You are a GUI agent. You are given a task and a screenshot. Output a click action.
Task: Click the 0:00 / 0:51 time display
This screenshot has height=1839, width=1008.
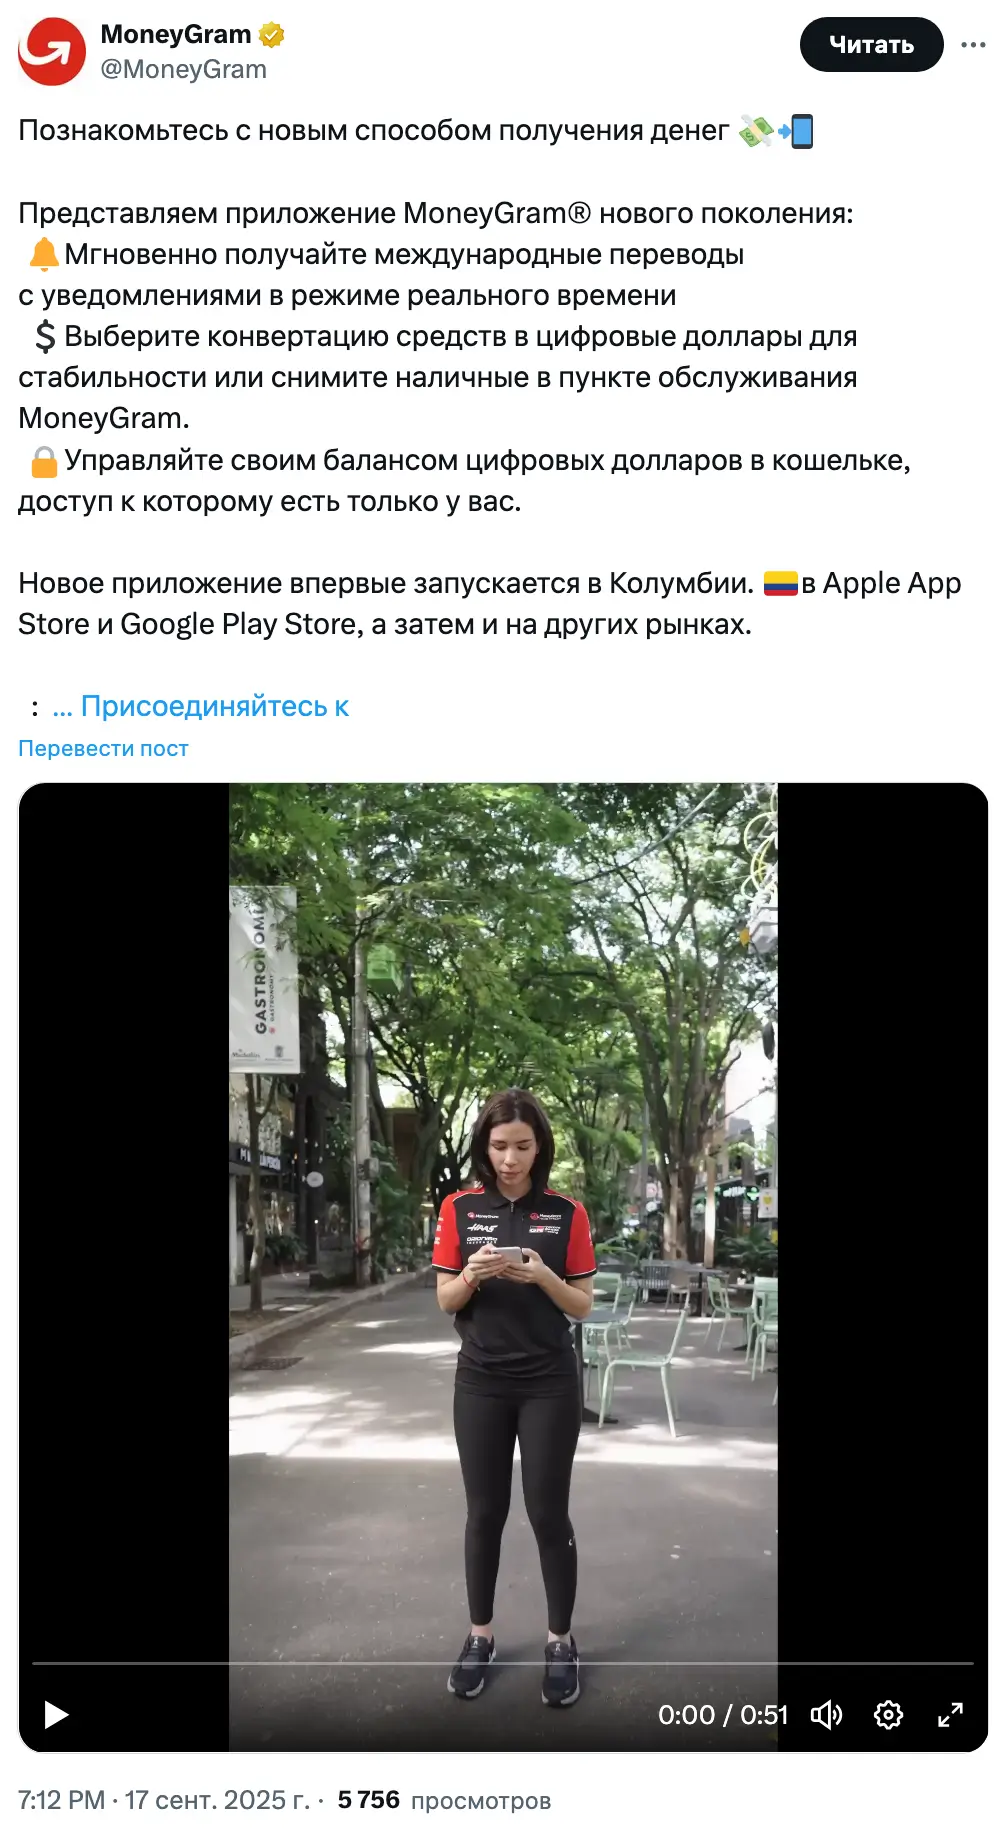pyautogui.click(x=723, y=1715)
